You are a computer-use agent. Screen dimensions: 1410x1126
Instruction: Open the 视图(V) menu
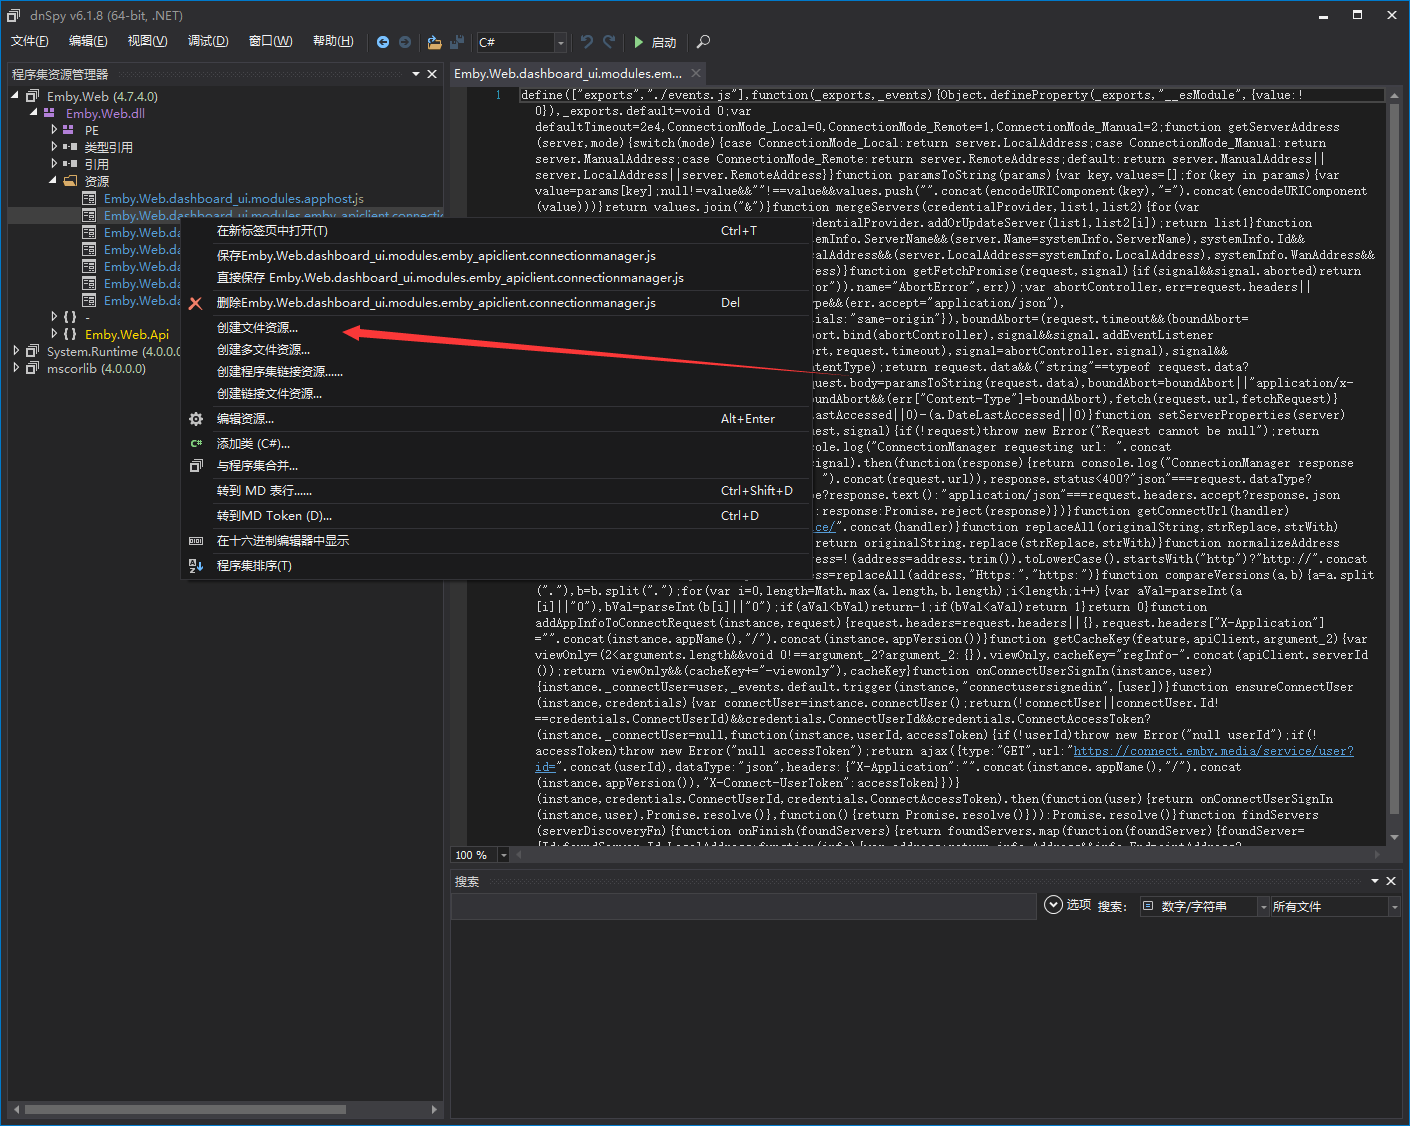pos(147,41)
